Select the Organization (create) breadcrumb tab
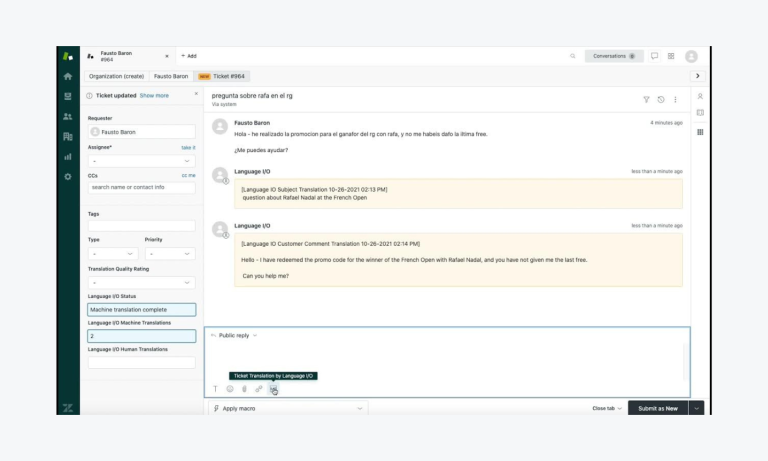 (117, 76)
